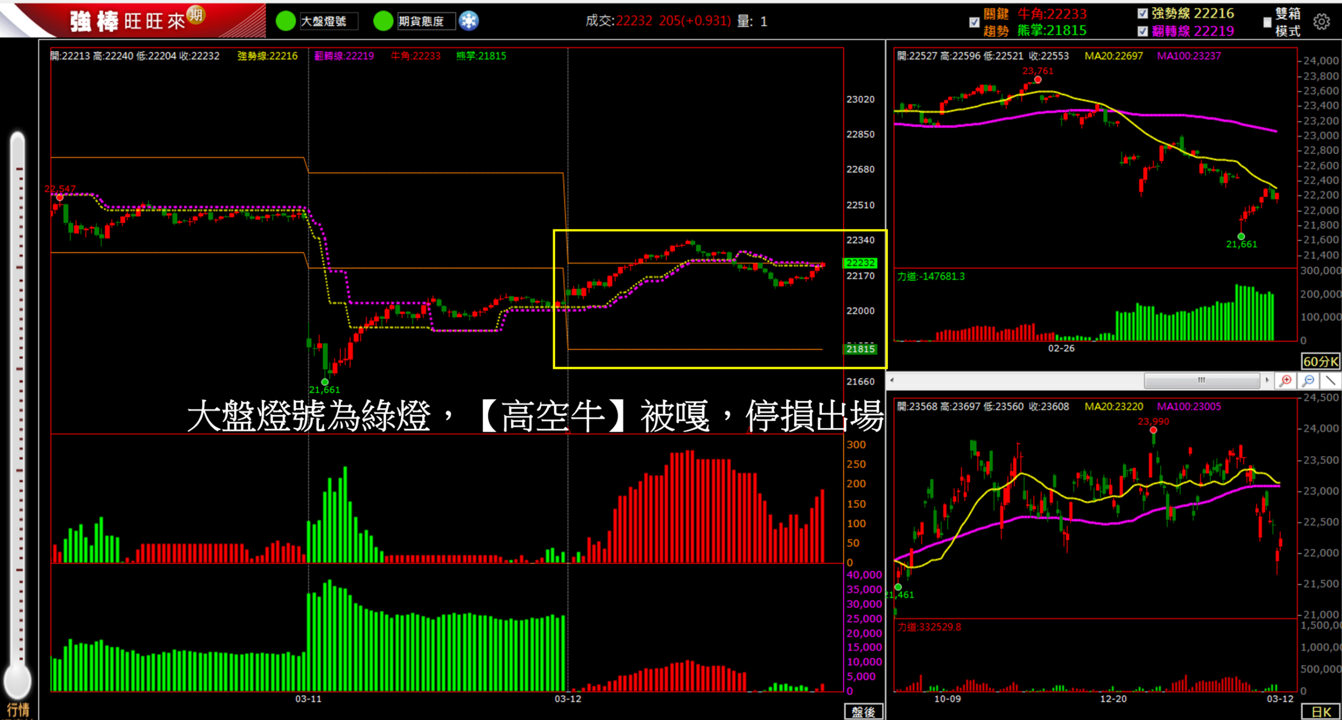The height and width of the screenshot is (720, 1342).
Task: Enable the 雙箱模式 checkbox
Action: point(1267,22)
